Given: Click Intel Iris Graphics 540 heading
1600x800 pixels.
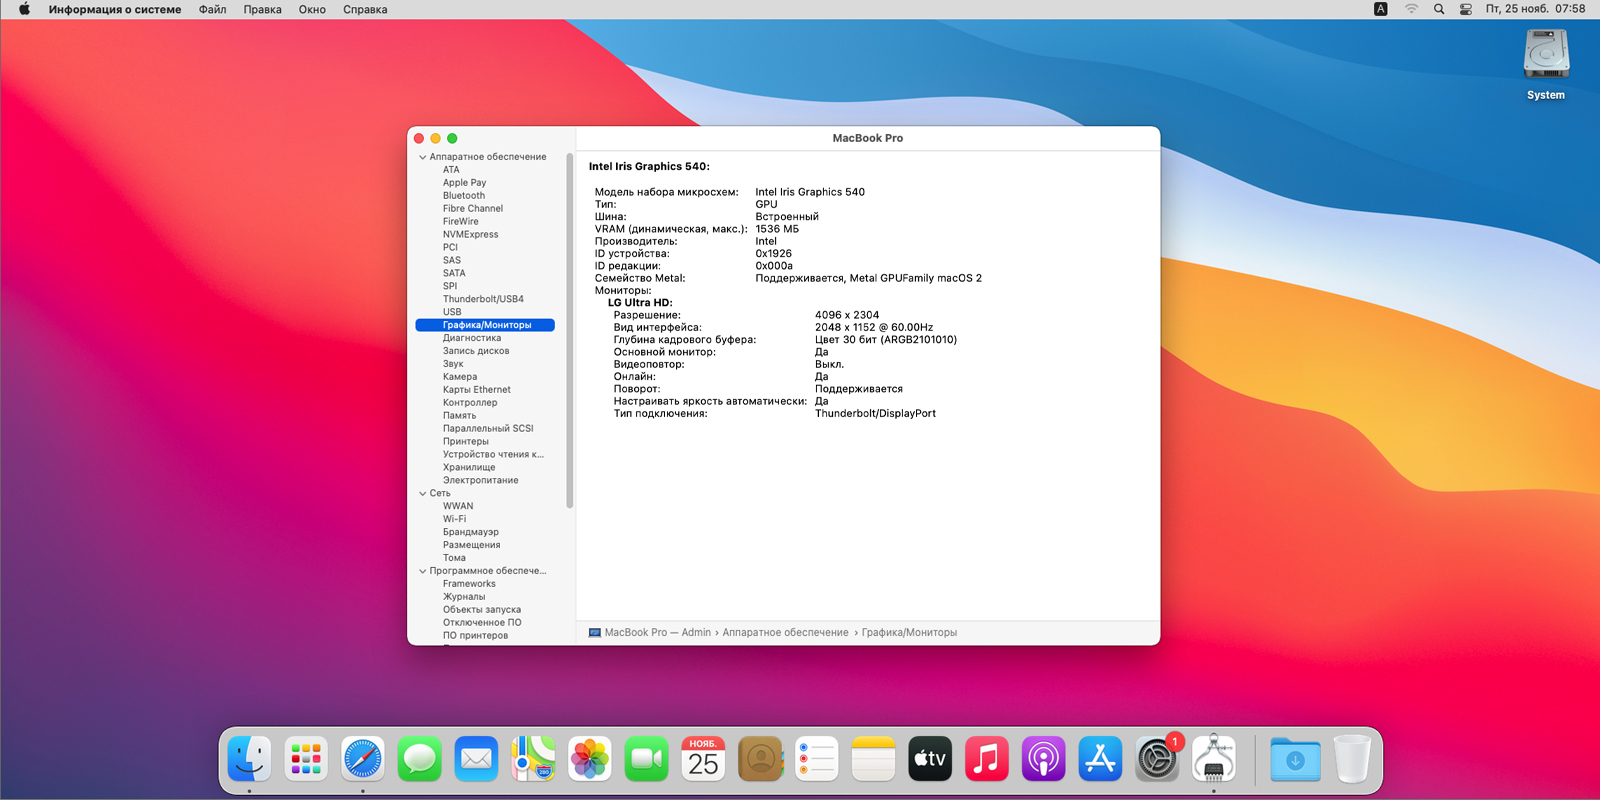Looking at the screenshot, I should click(649, 167).
